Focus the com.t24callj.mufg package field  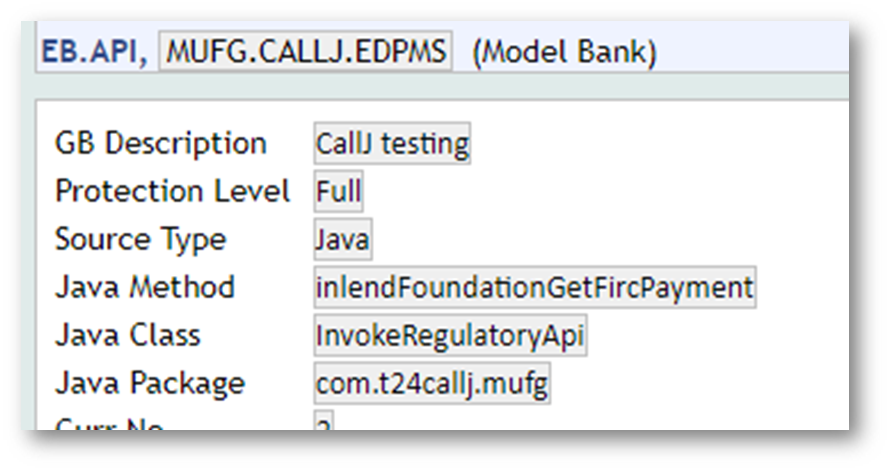tap(432, 384)
